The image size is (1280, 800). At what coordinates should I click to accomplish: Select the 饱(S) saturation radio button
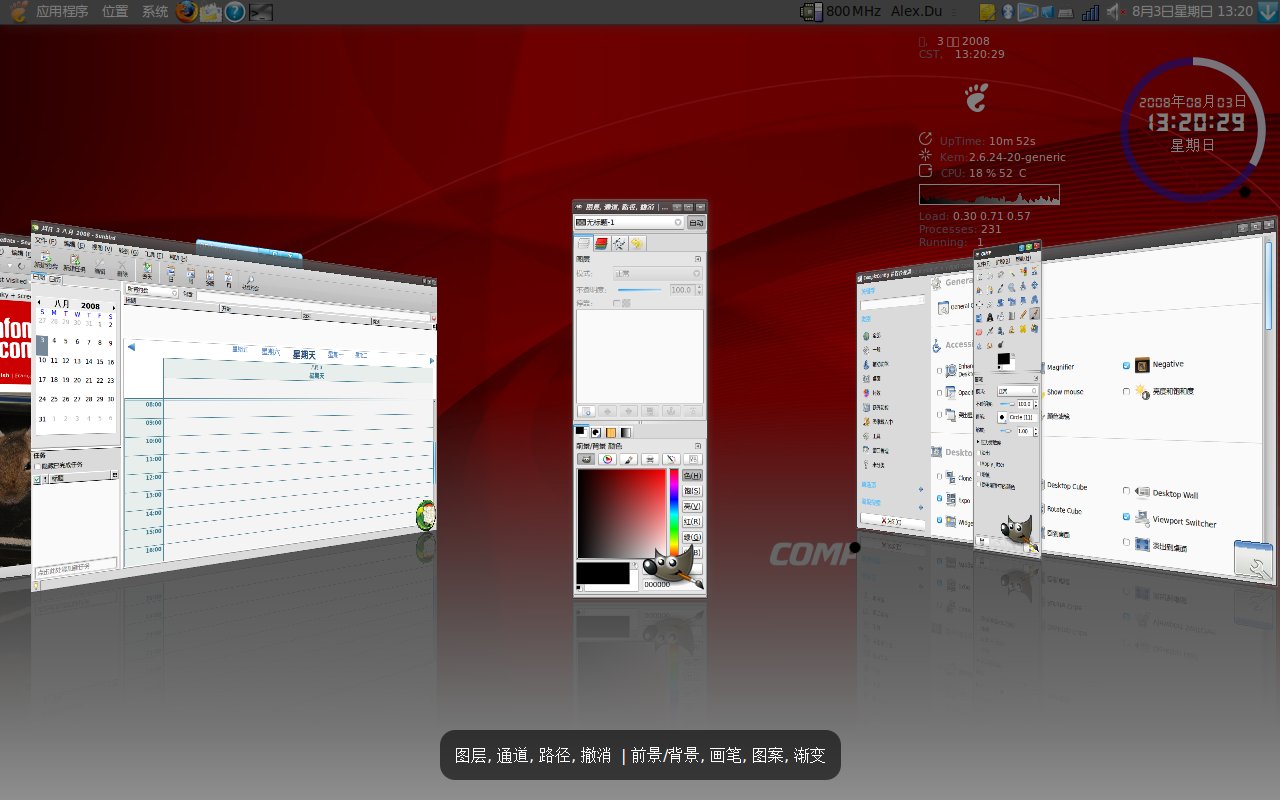692,490
